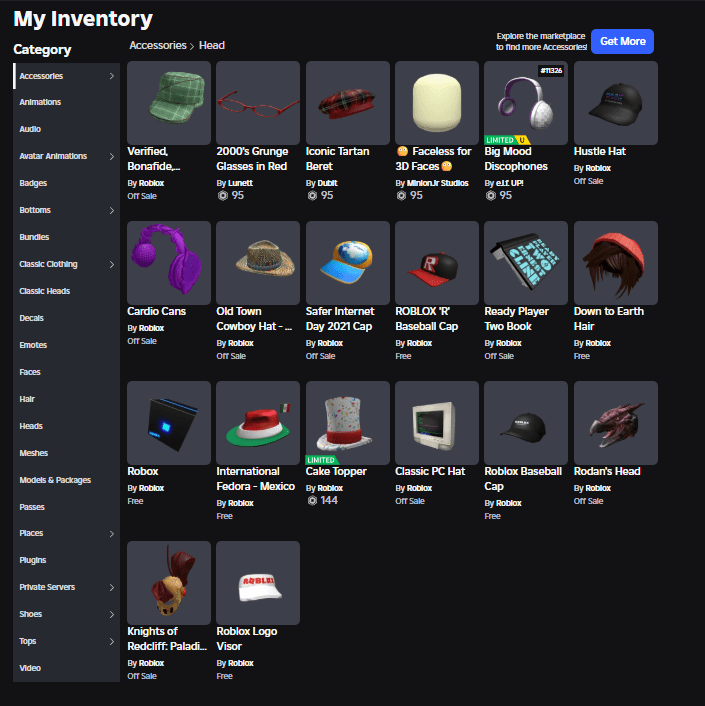Viewport: 705px width, 706px height.
Task: Expand the Private Servers category arrow
Action: coord(112,587)
